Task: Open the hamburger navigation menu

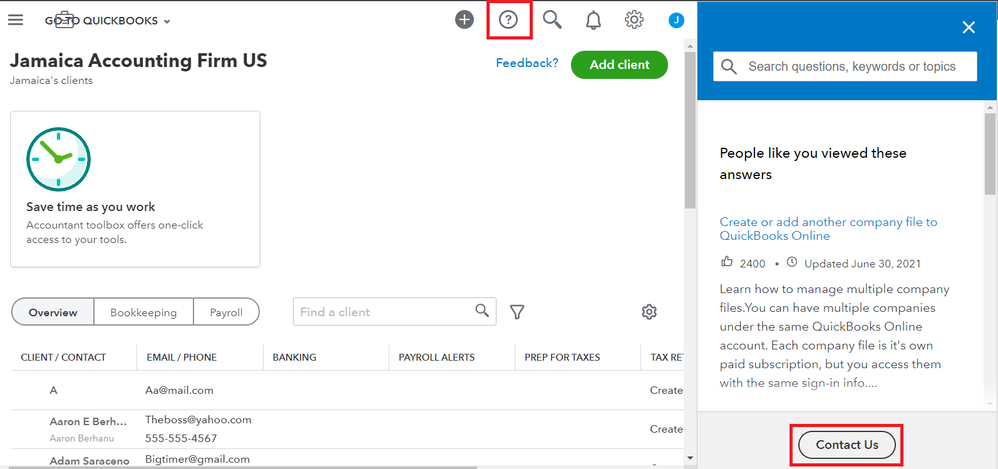Action: coord(15,20)
